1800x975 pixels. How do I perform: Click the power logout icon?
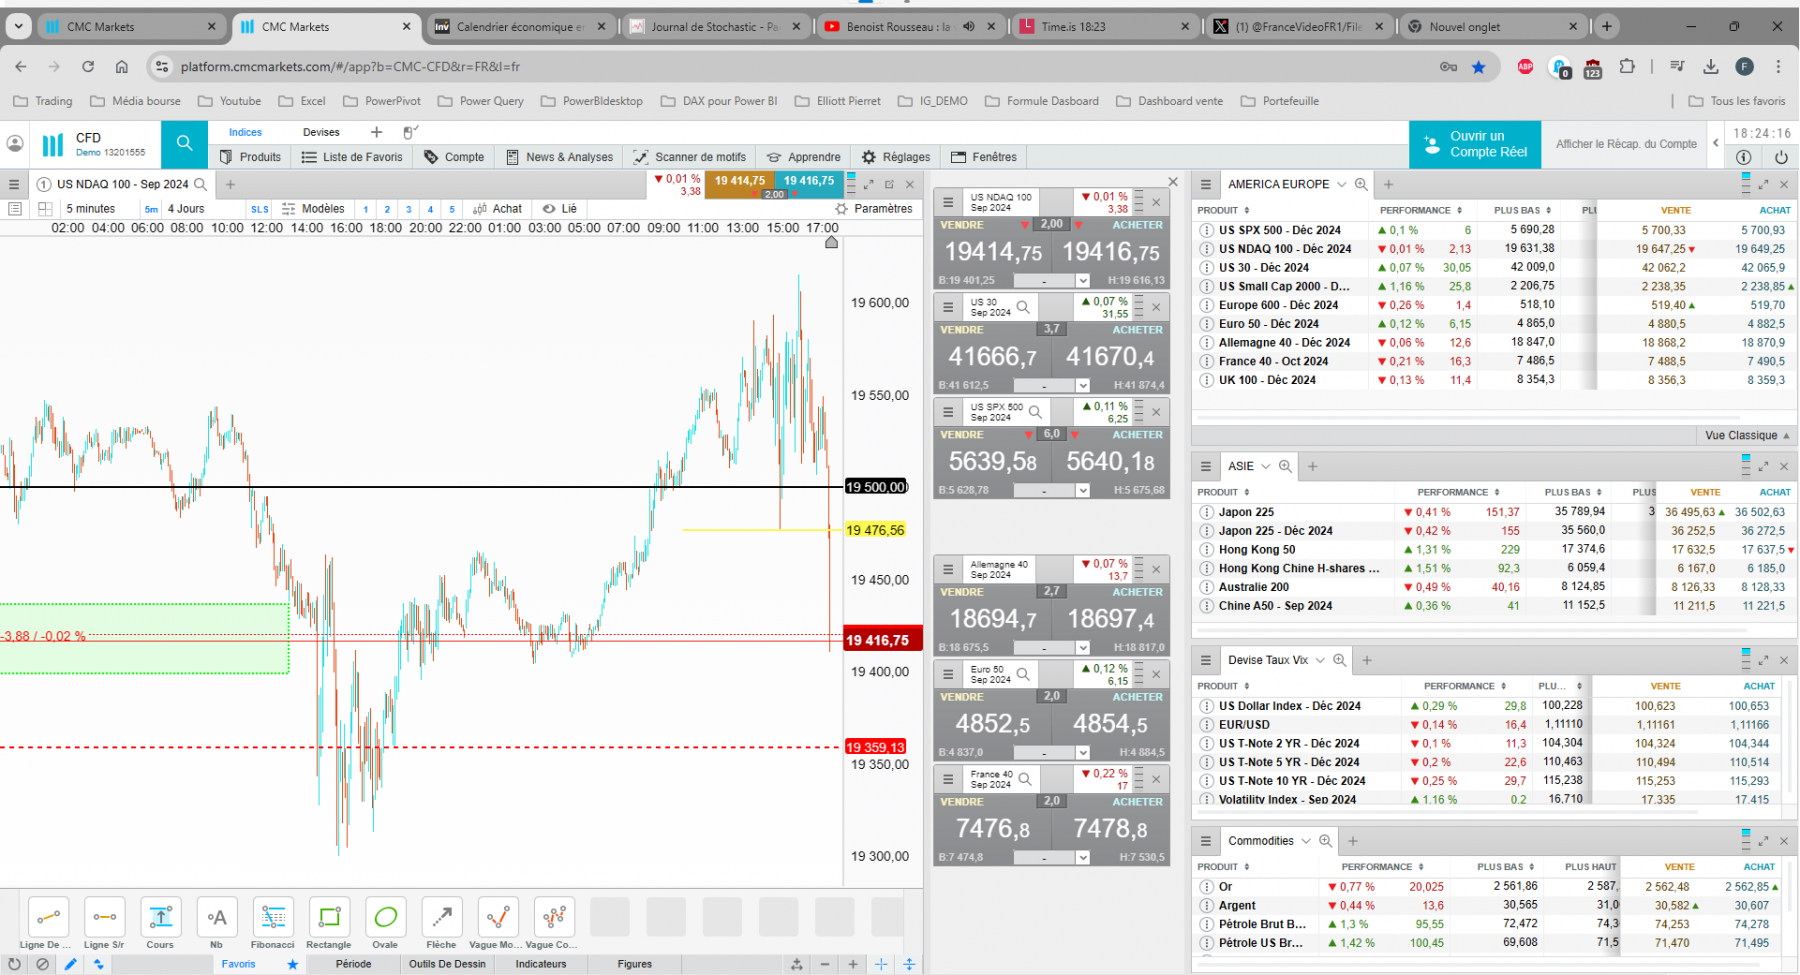click(1780, 157)
